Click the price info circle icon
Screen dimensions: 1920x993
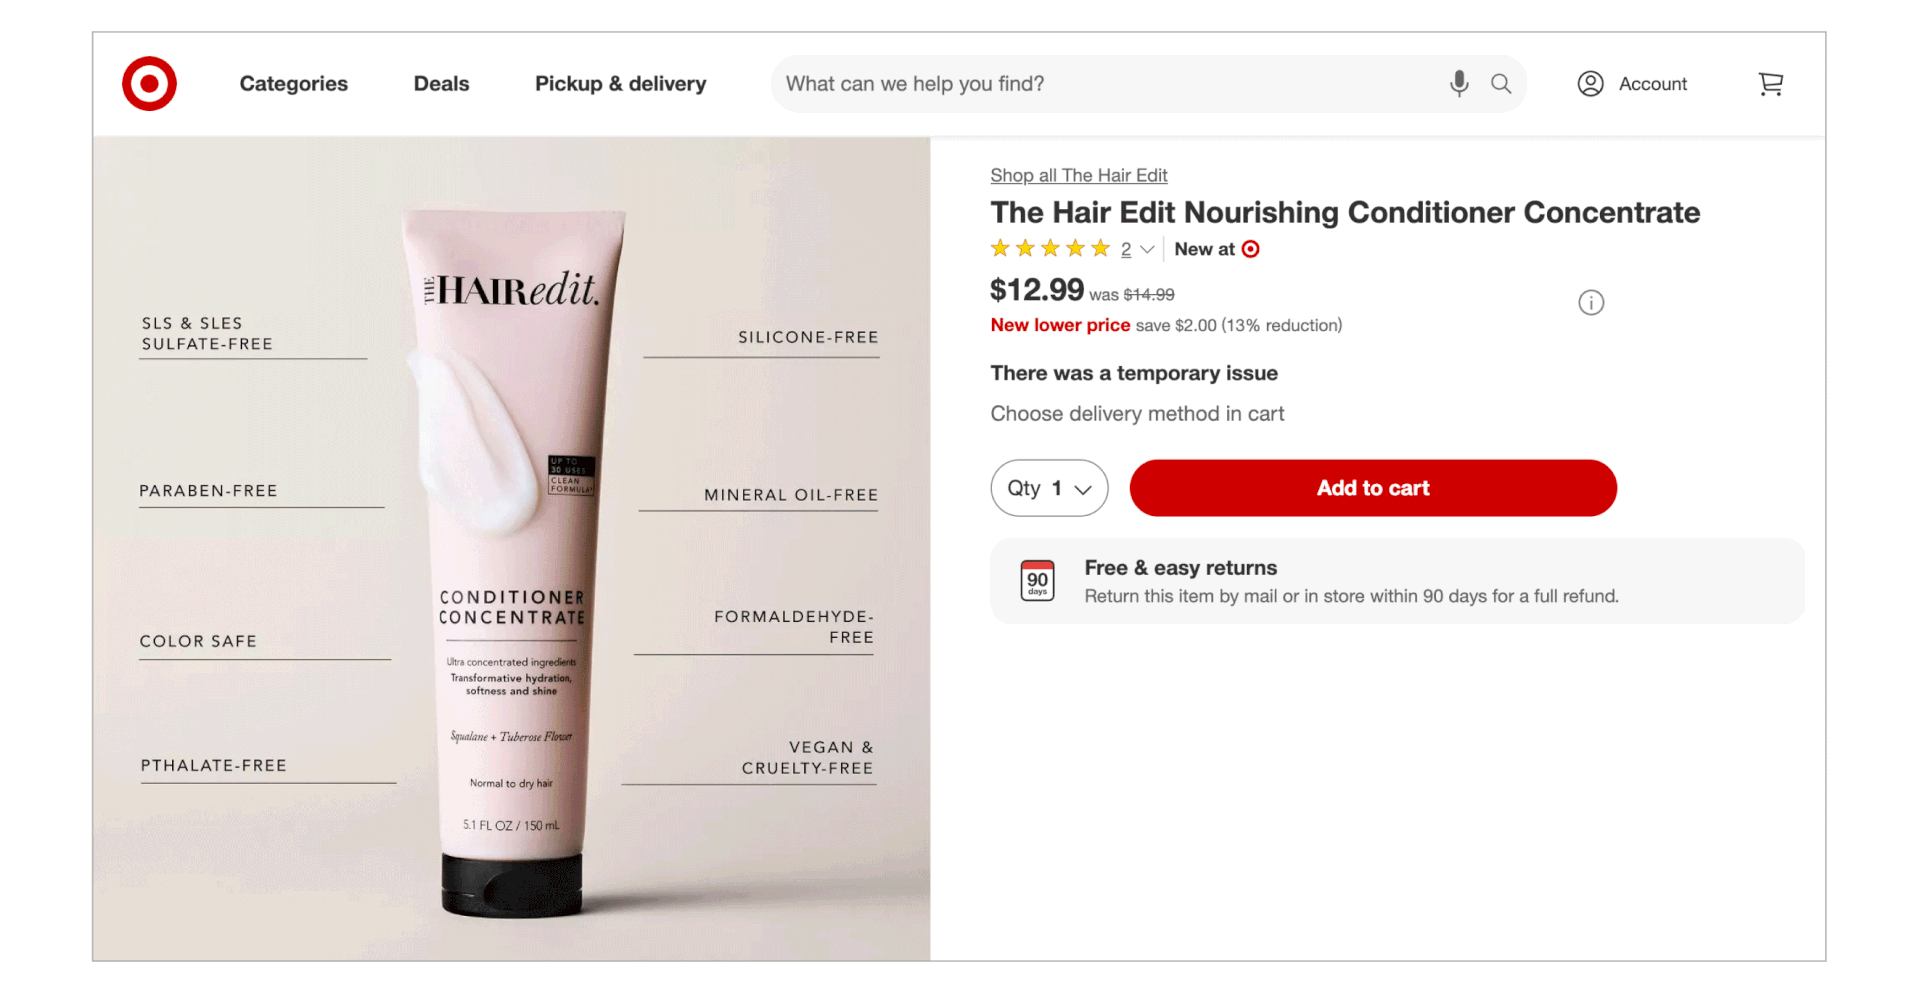pos(1591,303)
